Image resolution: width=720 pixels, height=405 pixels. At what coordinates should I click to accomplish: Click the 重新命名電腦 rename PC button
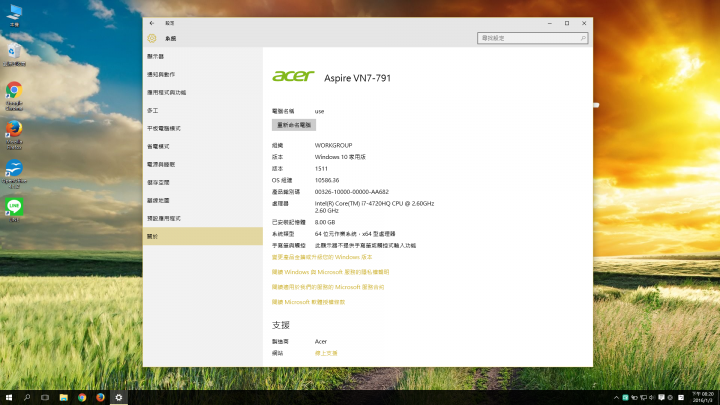pos(294,125)
